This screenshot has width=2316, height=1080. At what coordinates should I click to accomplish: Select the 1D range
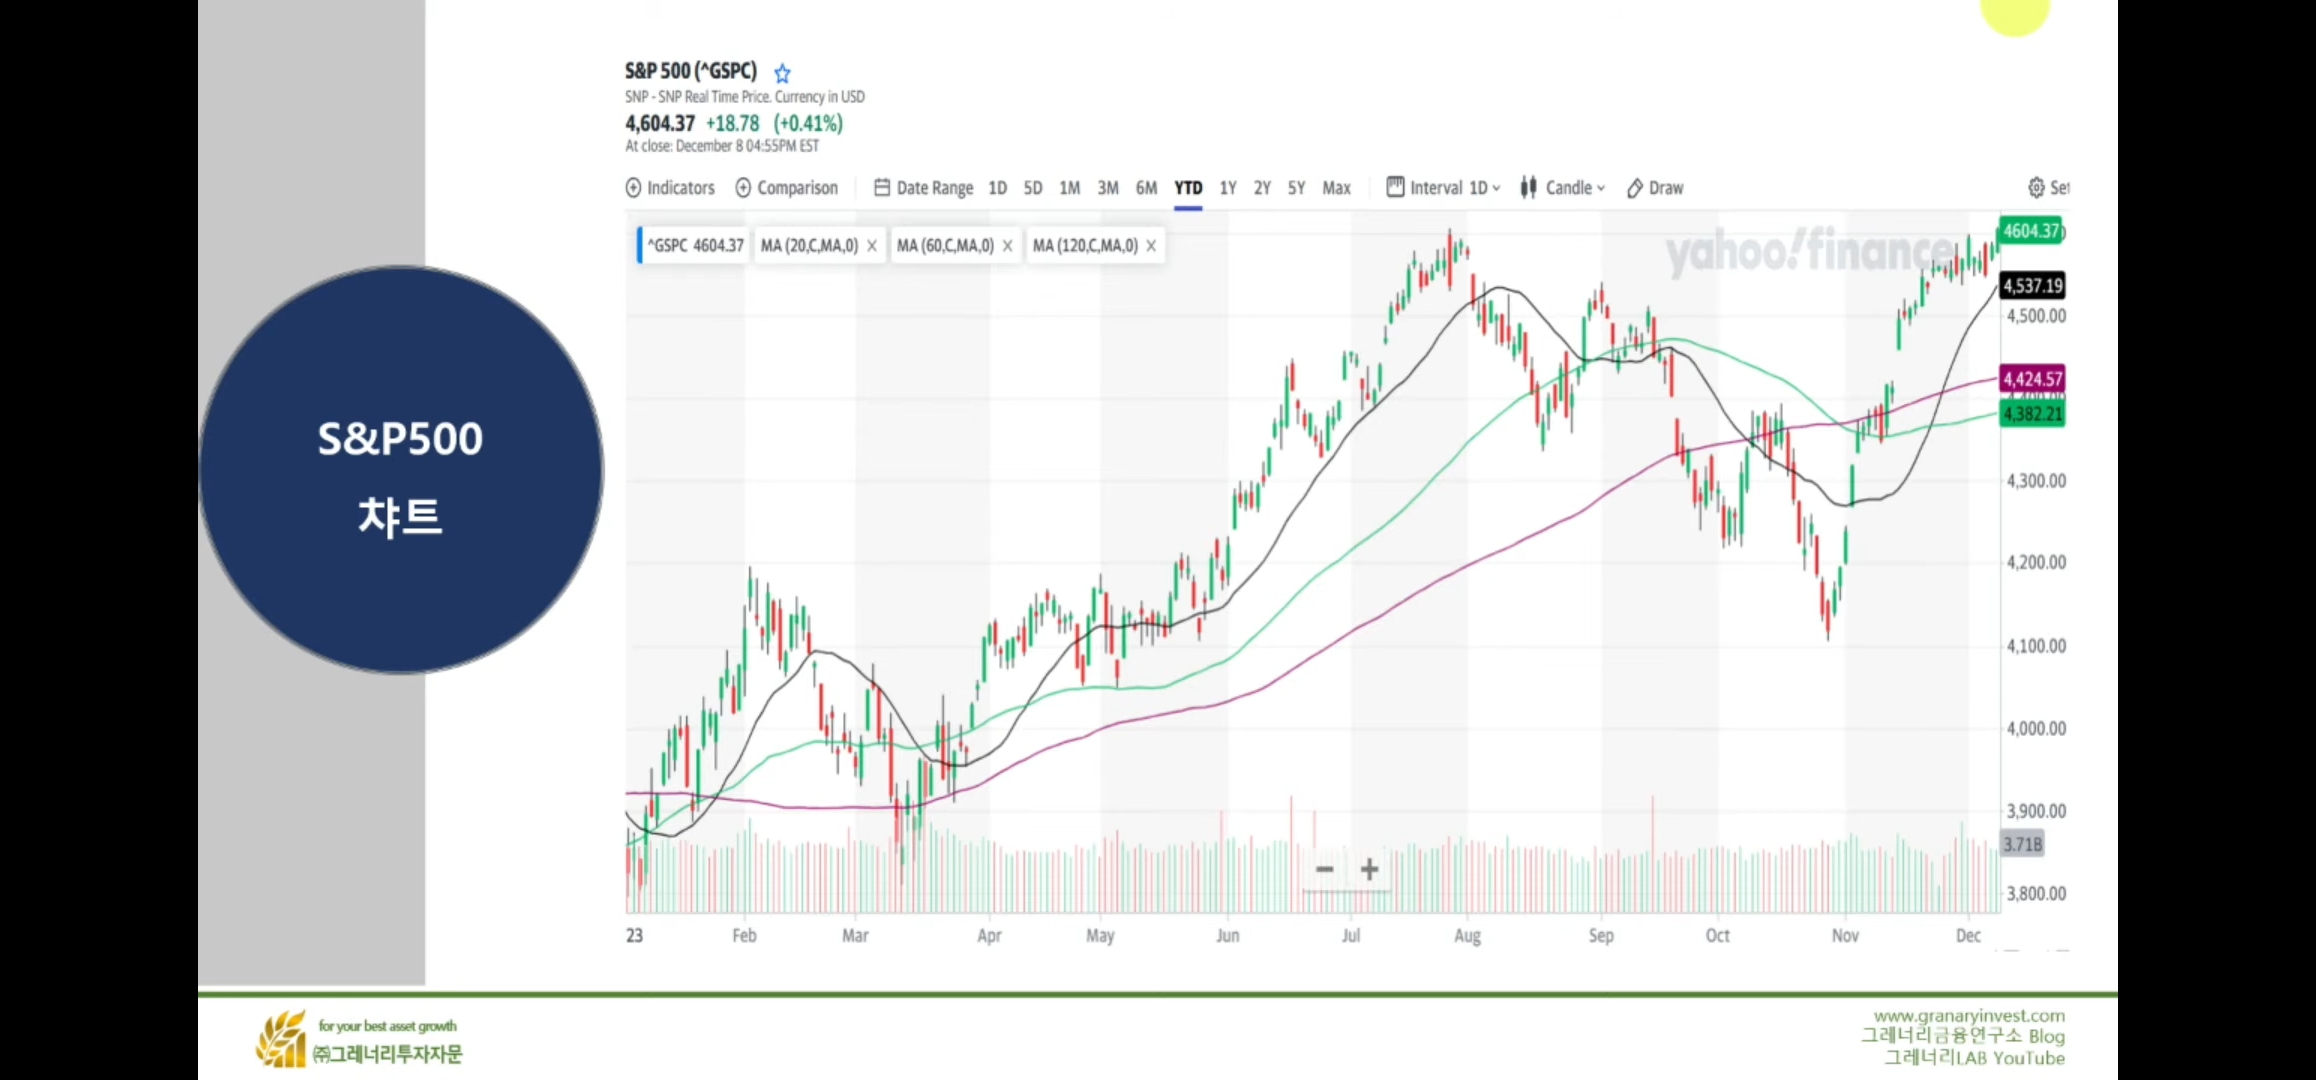pyautogui.click(x=997, y=188)
